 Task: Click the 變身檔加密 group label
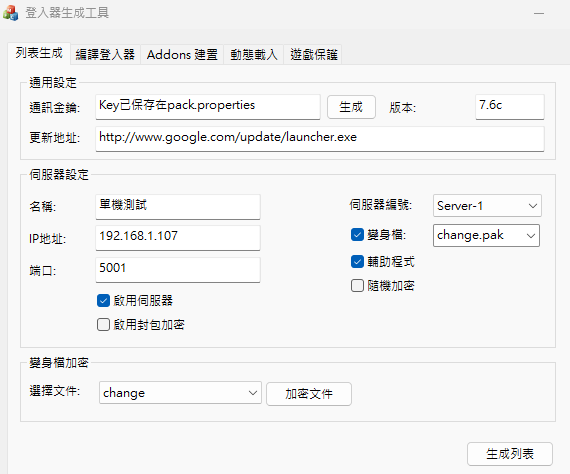coord(59,362)
